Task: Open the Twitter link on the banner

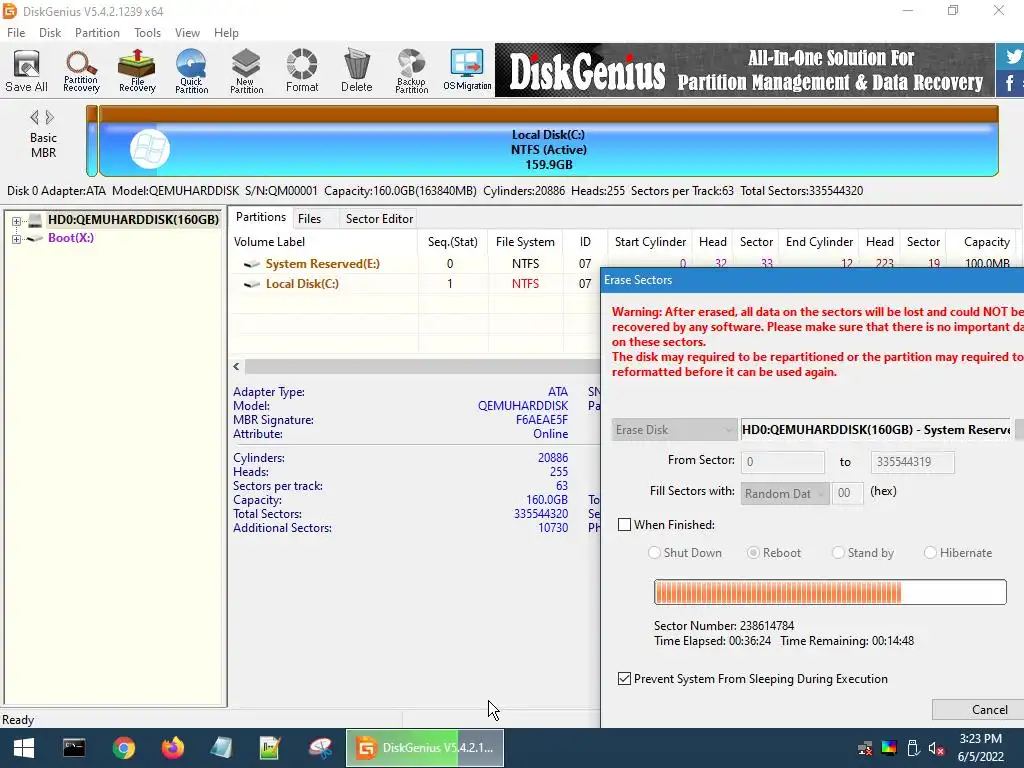Action: (x=1012, y=57)
